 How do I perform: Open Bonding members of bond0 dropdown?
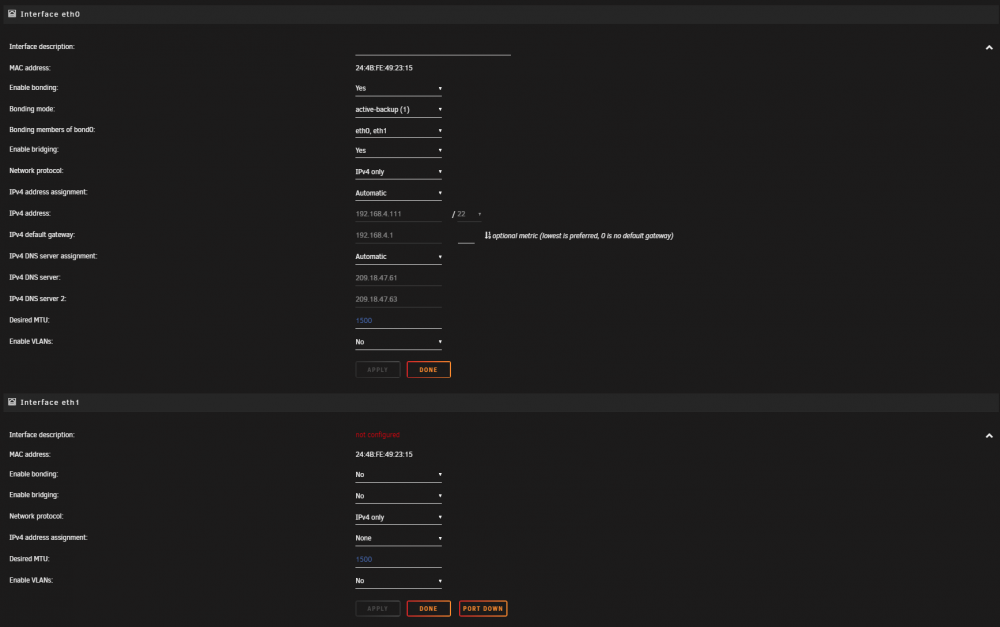pyautogui.click(x=399, y=131)
